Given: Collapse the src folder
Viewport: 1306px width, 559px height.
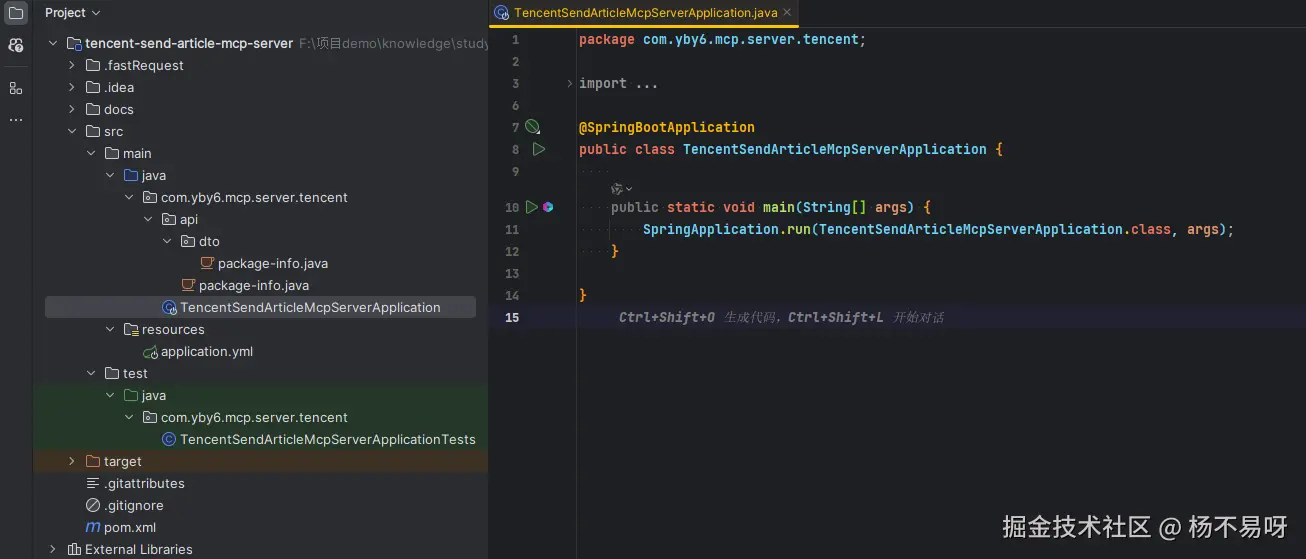Looking at the screenshot, I should tap(72, 131).
